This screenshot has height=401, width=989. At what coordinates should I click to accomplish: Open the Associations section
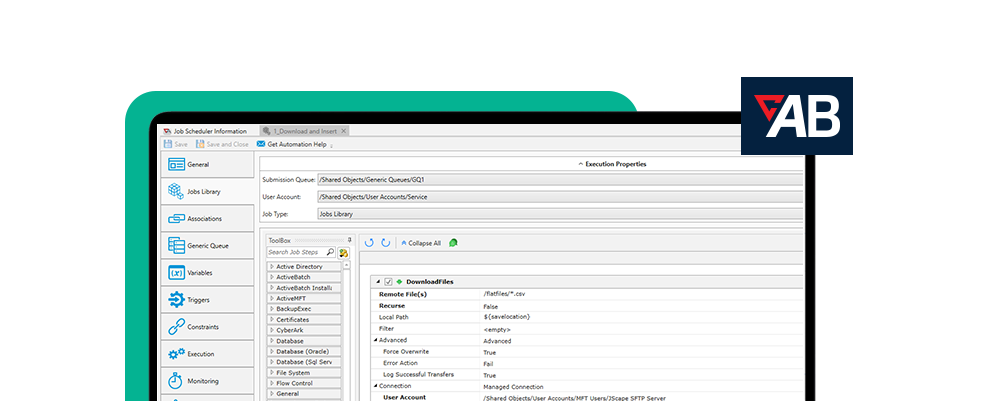click(208, 219)
